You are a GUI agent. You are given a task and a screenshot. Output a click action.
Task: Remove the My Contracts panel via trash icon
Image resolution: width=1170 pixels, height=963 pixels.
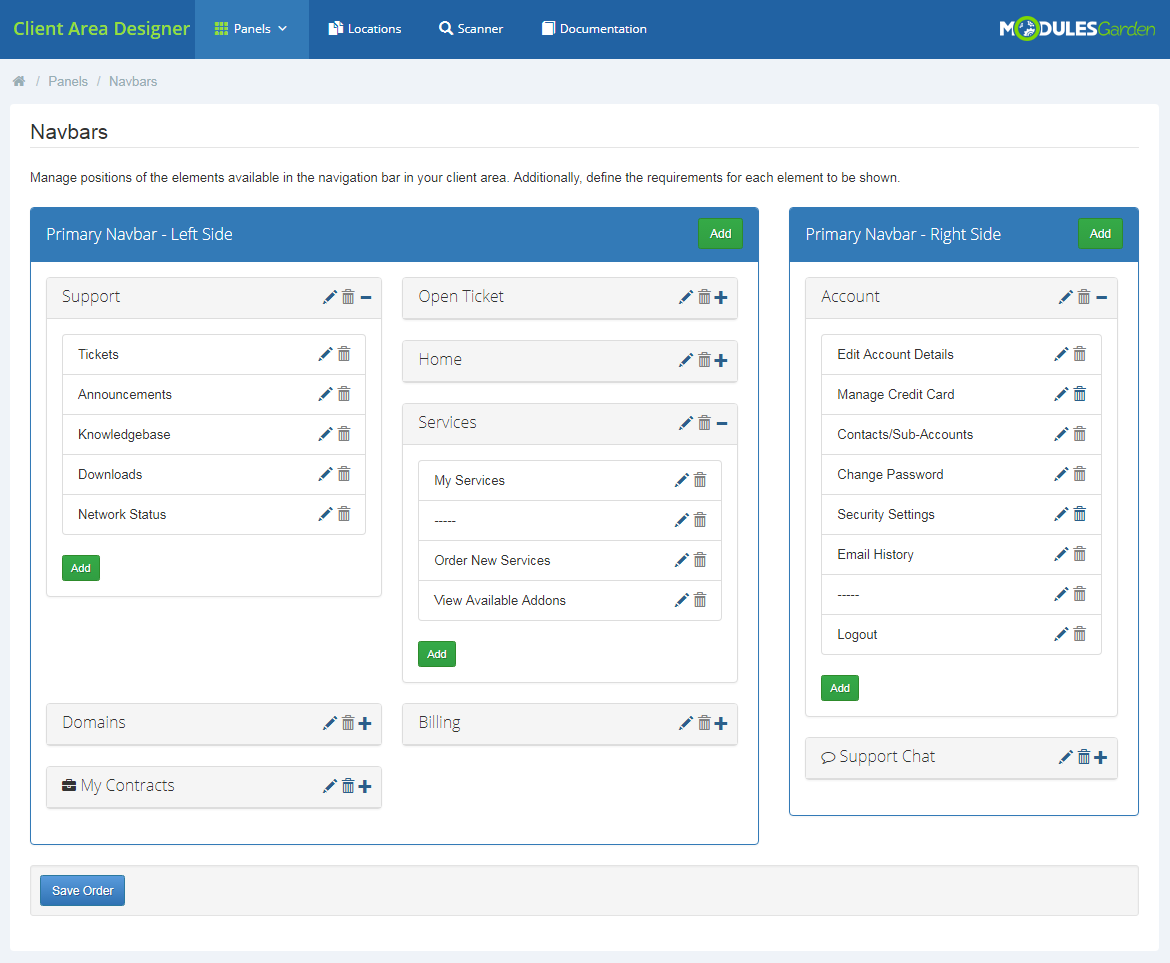(348, 786)
